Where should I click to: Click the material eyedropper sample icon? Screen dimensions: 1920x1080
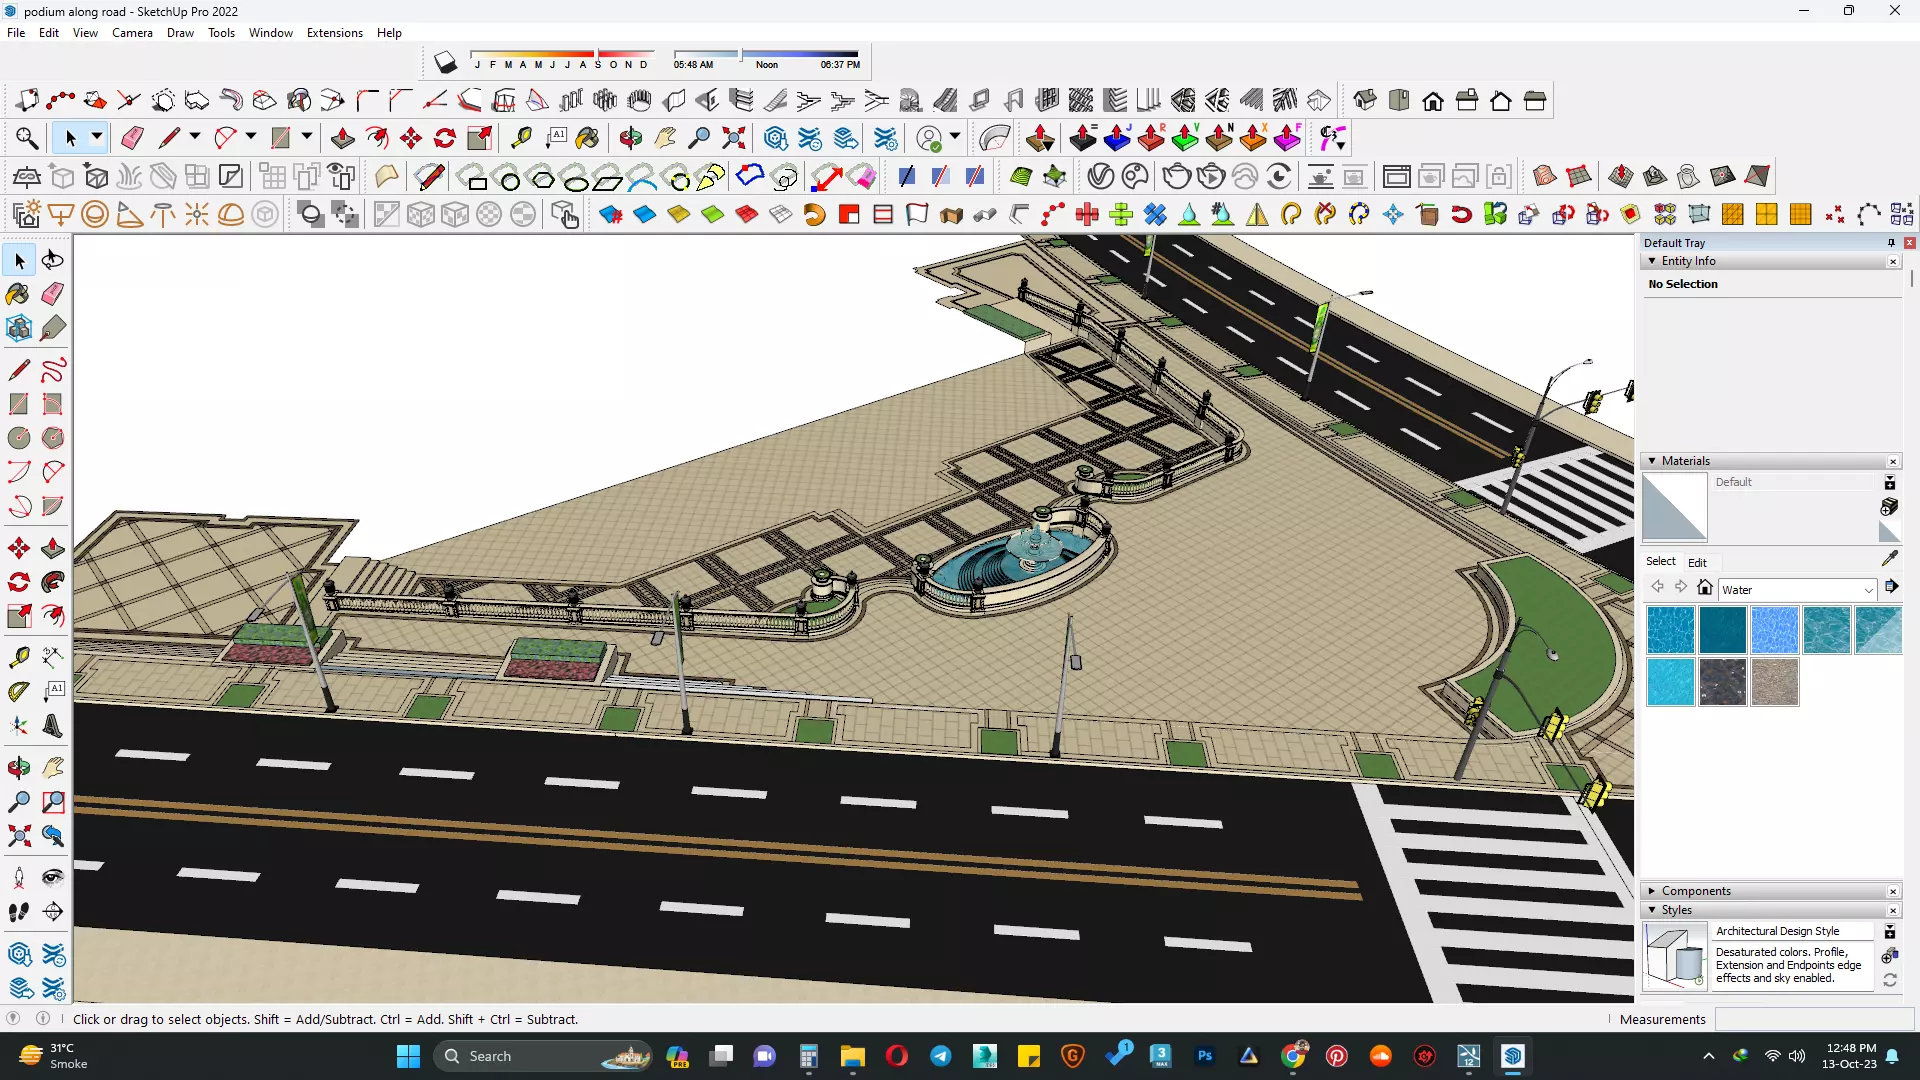point(1889,559)
